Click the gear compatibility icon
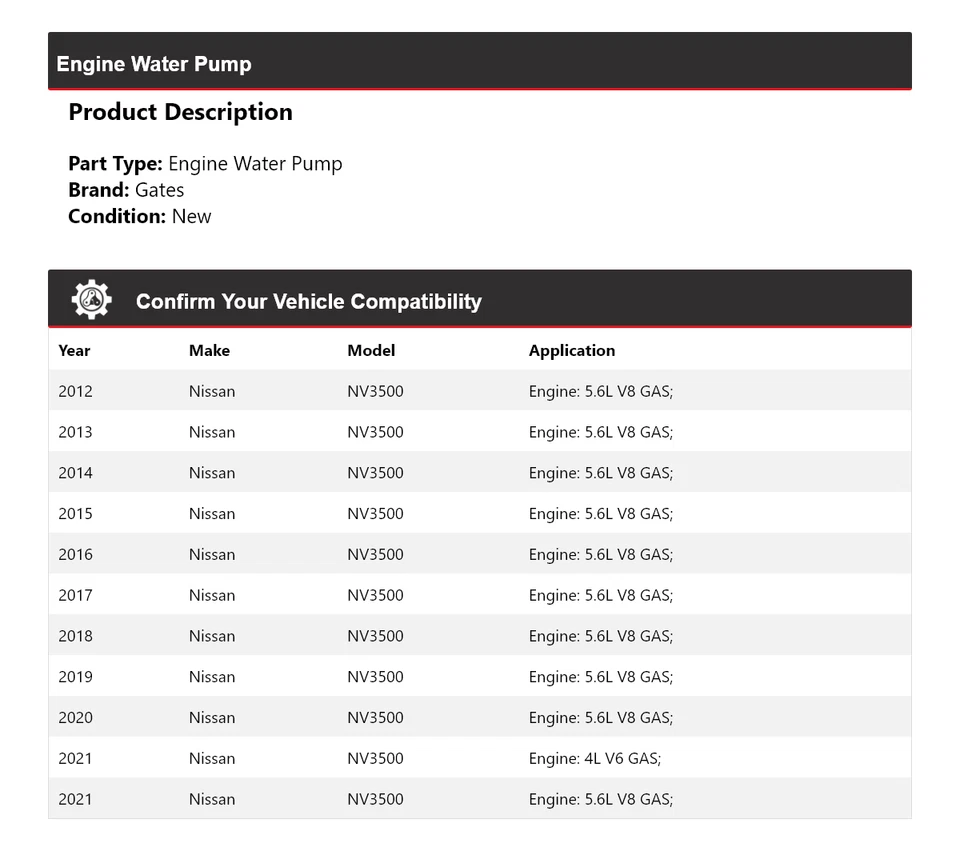The height and width of the screenshot is (851, 960). pyautogui.click(x=91, y=298)
